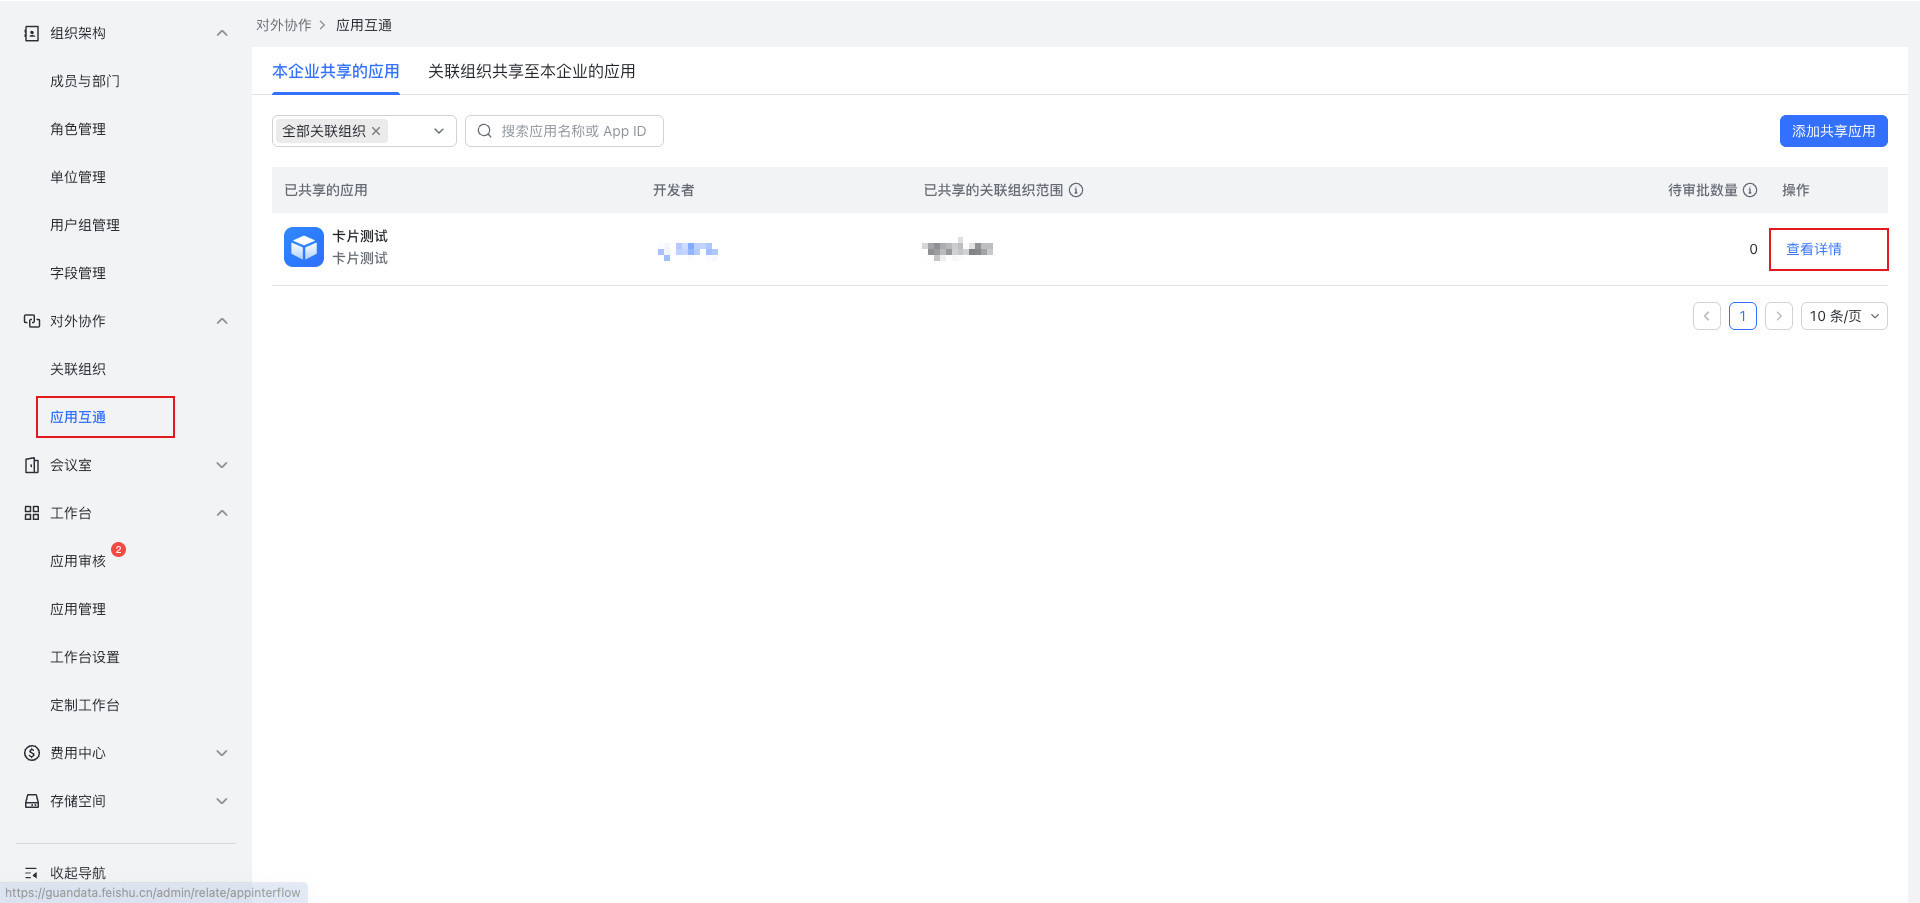Select the 本企业共享的应用 tab
Viewport: 1920px width, 903px height.
click(335, 71)
